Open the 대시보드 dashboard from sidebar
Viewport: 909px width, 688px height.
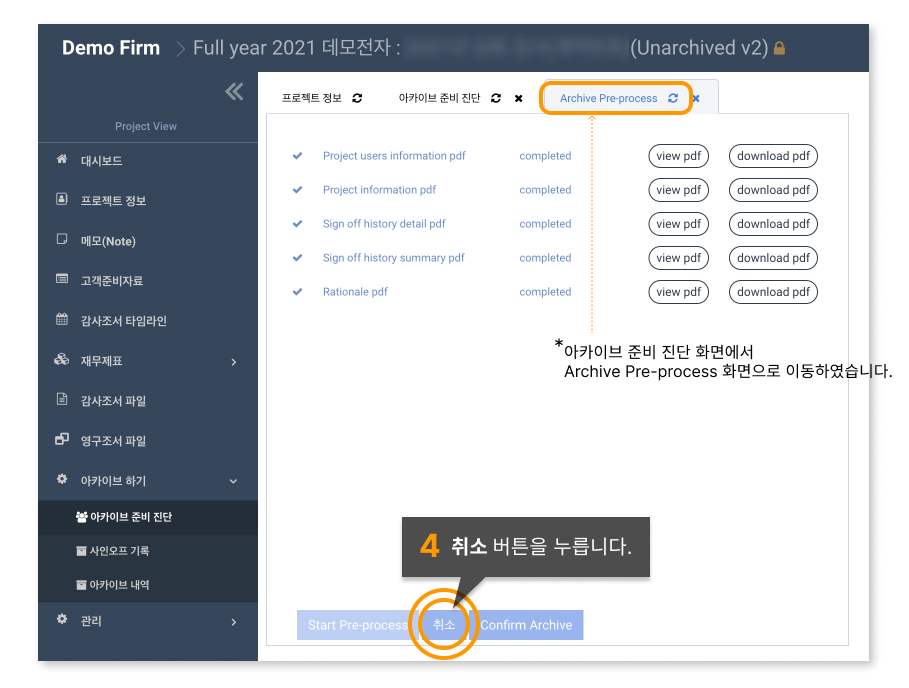point(90,160)
